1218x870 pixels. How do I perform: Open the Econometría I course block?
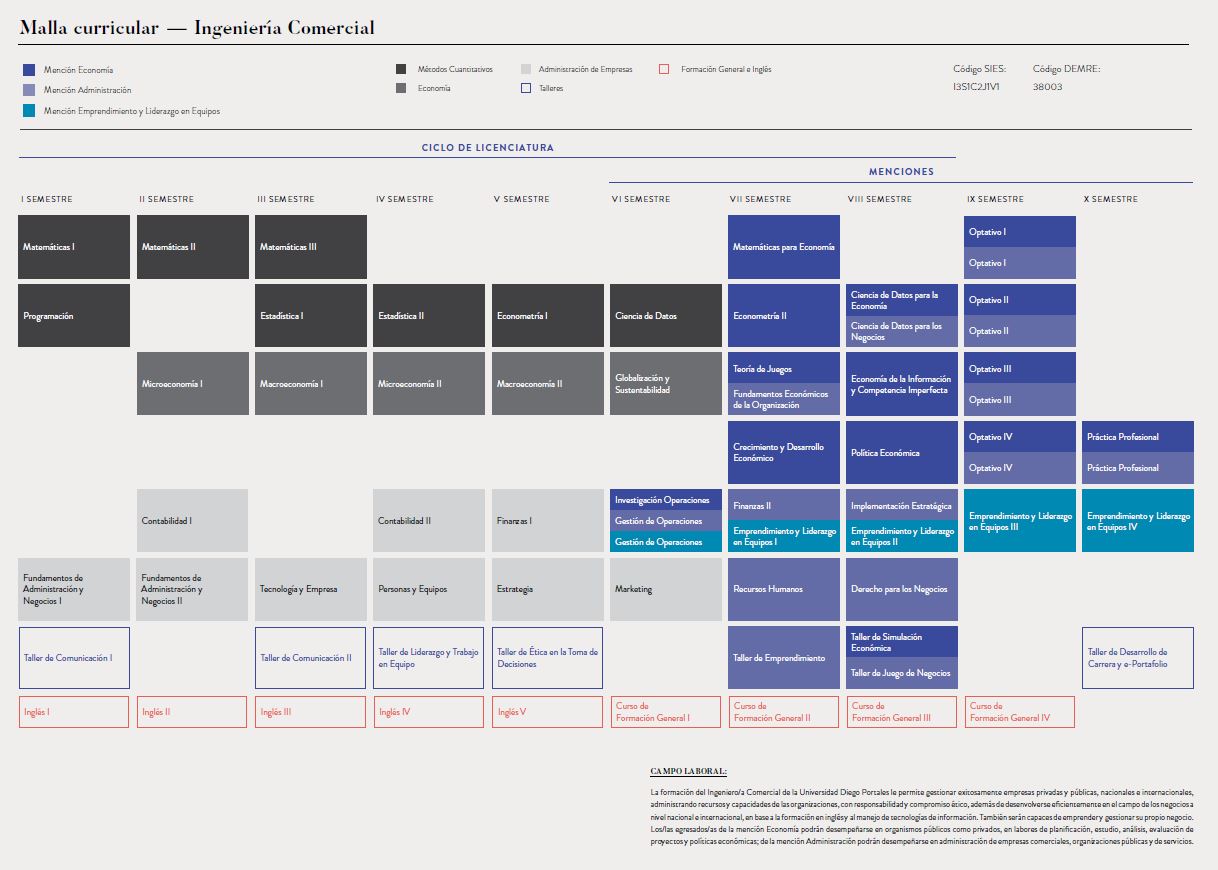(x=548, y=316)
